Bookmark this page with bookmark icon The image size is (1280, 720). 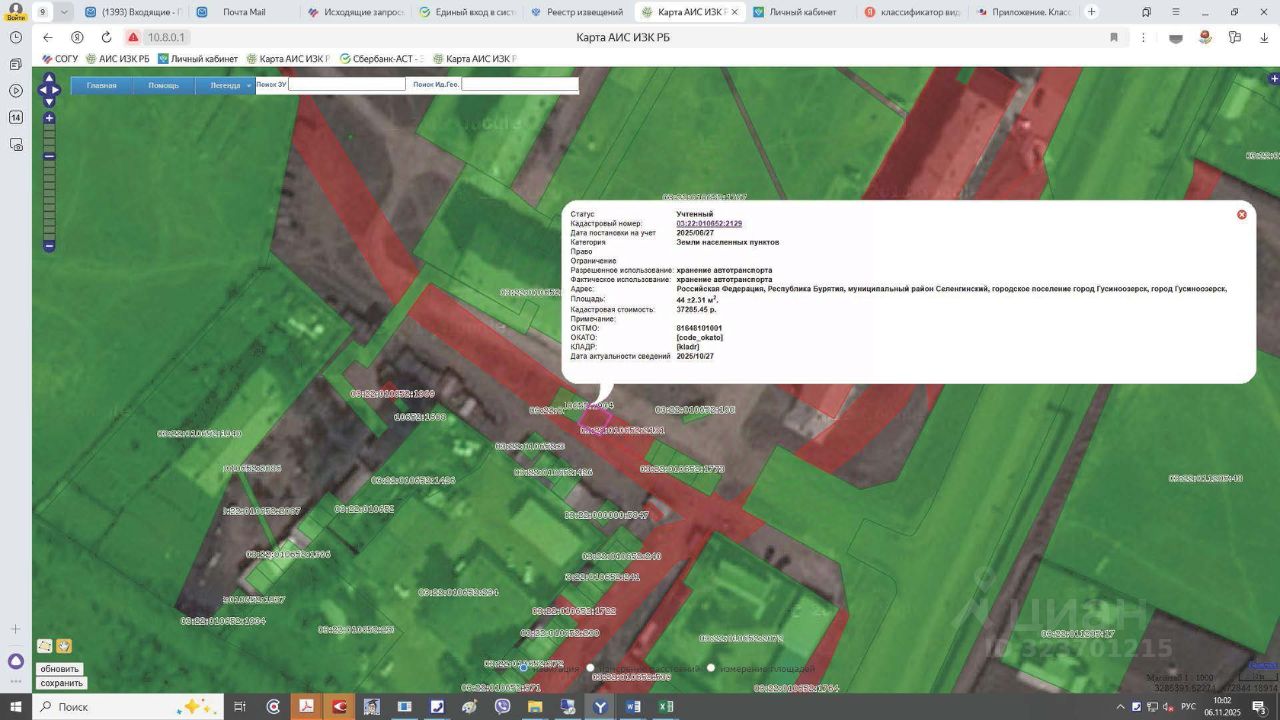tap(1113, 37)
